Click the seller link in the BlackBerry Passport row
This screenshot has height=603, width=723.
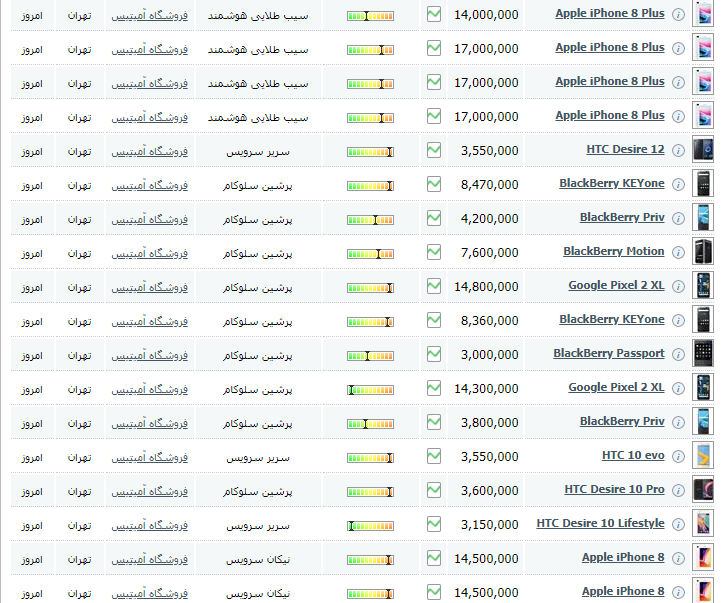click(x=149, y=355)
